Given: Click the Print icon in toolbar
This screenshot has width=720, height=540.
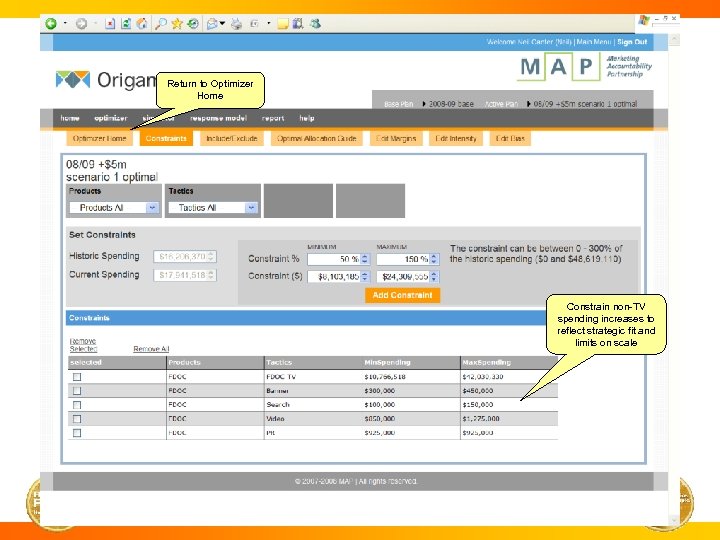Looking at the screenshot, I should 236,23.
